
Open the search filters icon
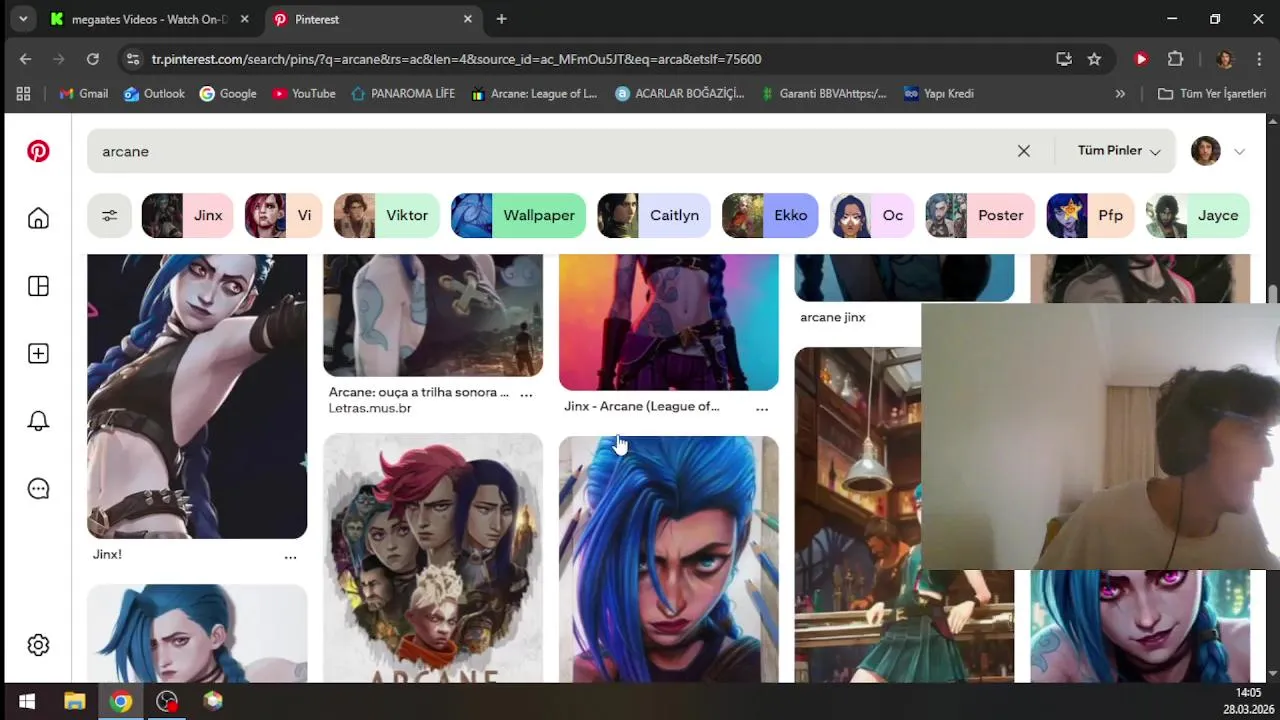coord(109,215)
